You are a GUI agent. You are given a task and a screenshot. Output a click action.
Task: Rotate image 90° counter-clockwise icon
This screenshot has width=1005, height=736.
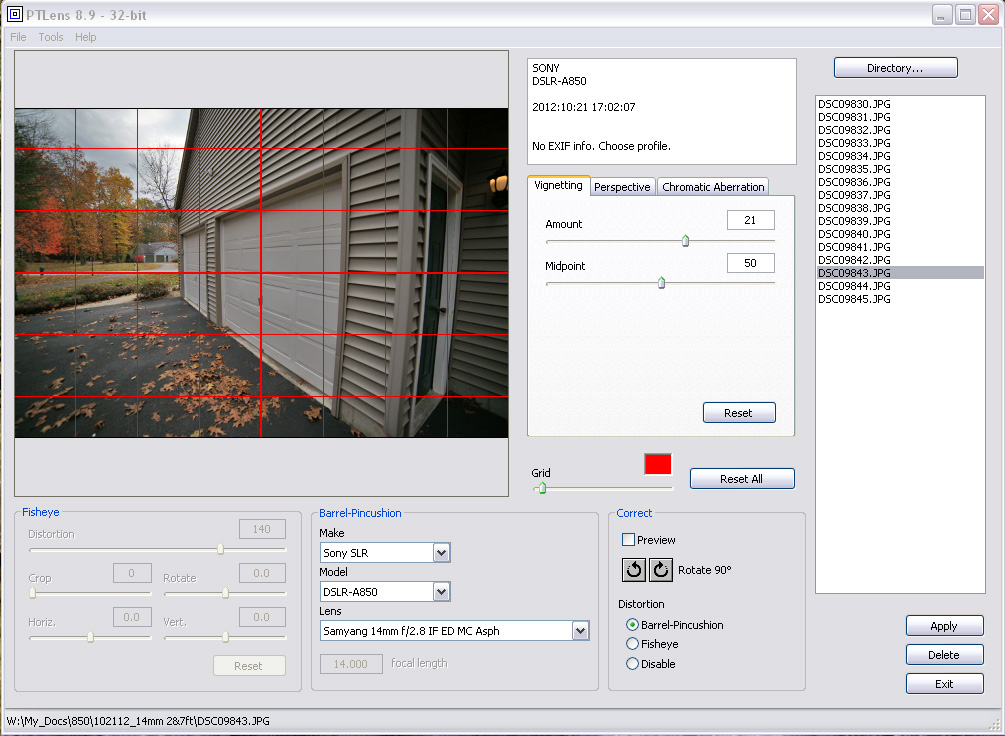[634, 569]
